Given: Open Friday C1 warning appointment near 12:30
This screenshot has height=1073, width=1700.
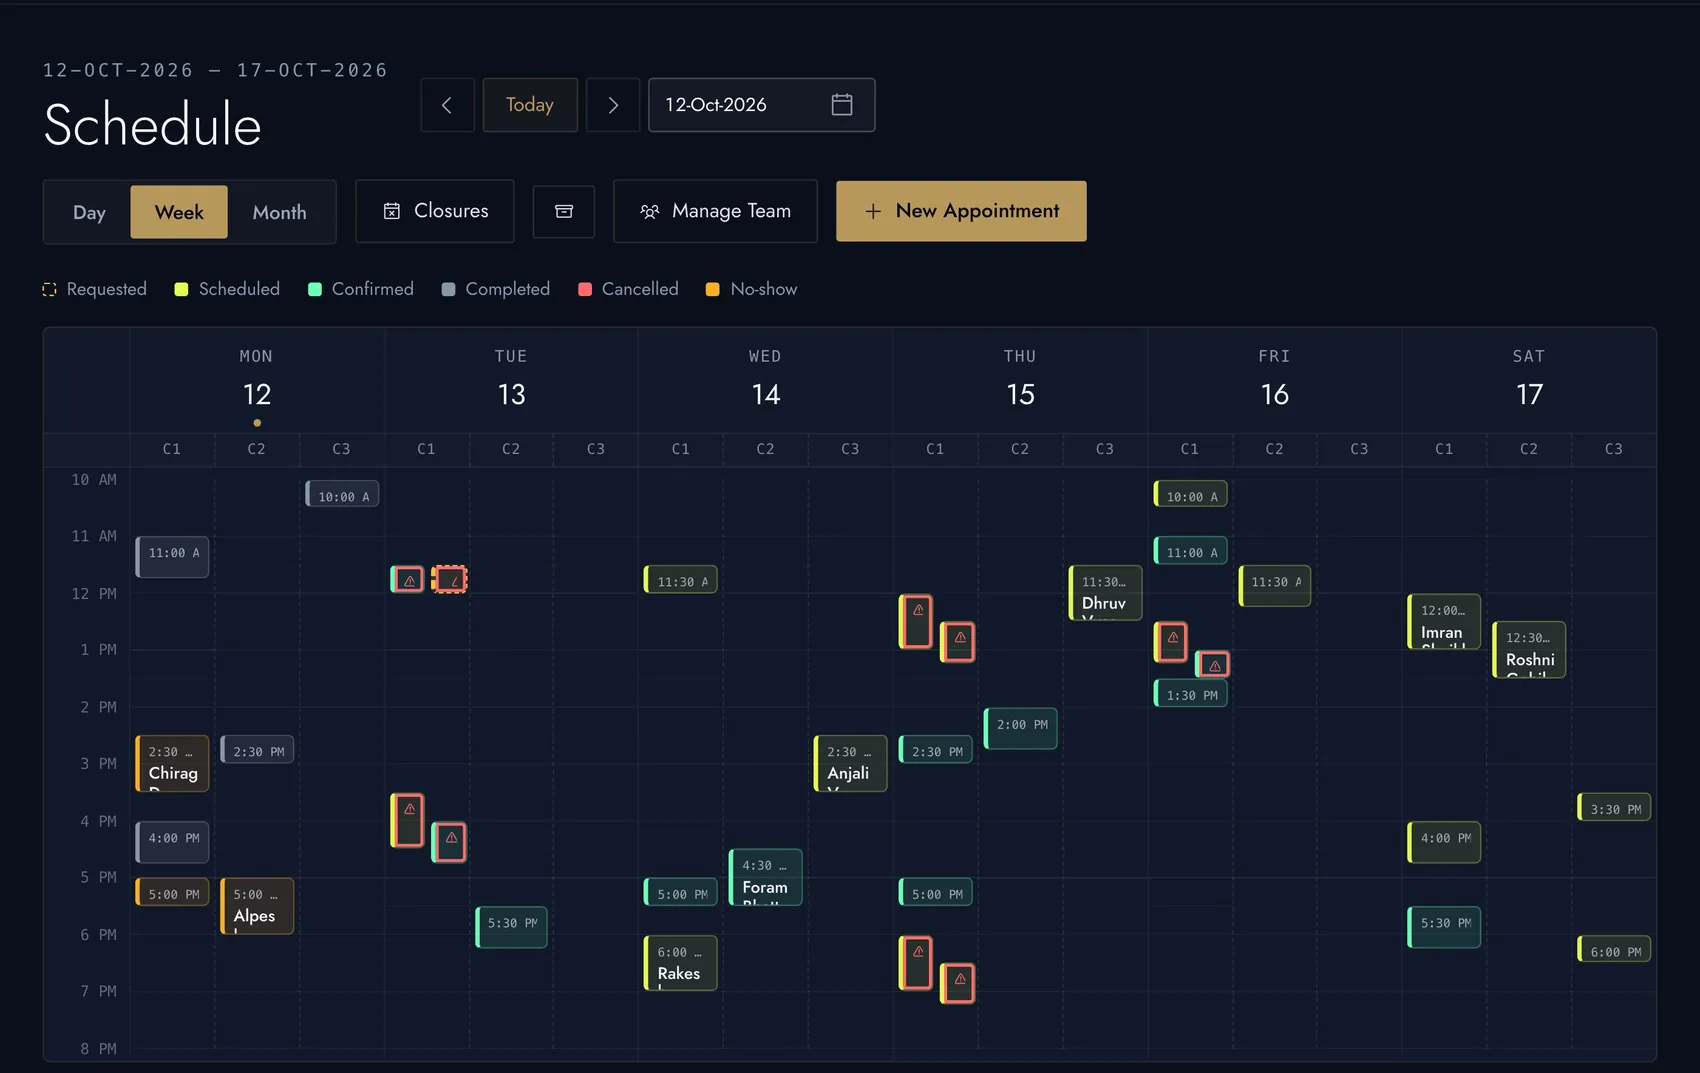Looking at the screenshot, I should tap(1171, 642).
